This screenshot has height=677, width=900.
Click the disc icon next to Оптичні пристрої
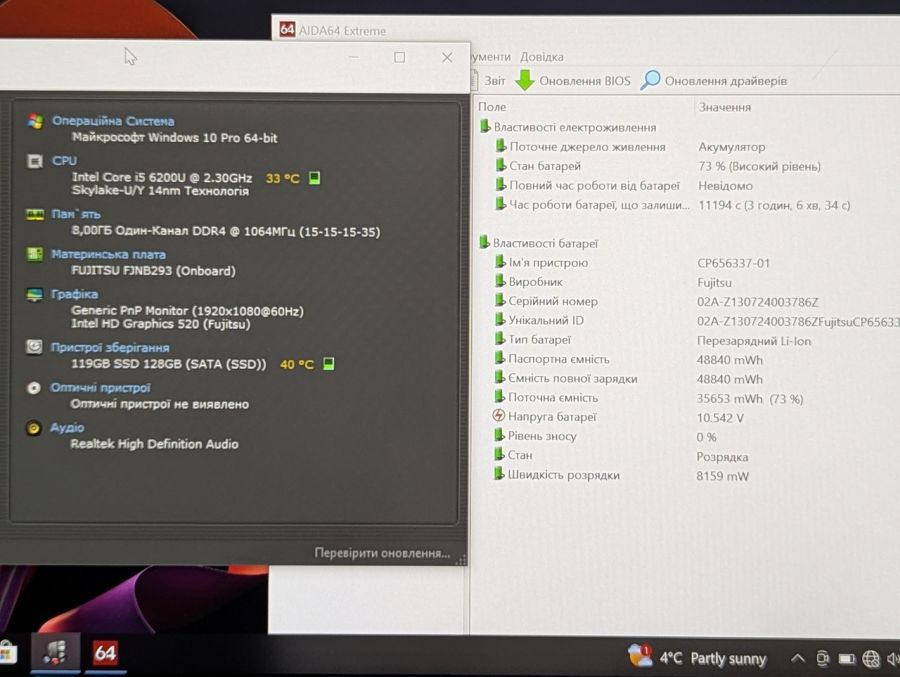(x=34, y=388)
